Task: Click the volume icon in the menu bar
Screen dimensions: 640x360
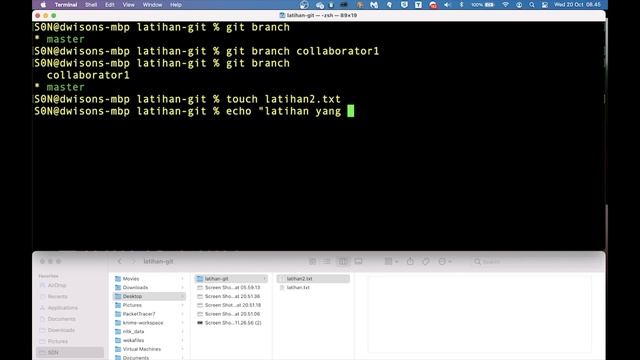Action: click(x=447, y=5)
